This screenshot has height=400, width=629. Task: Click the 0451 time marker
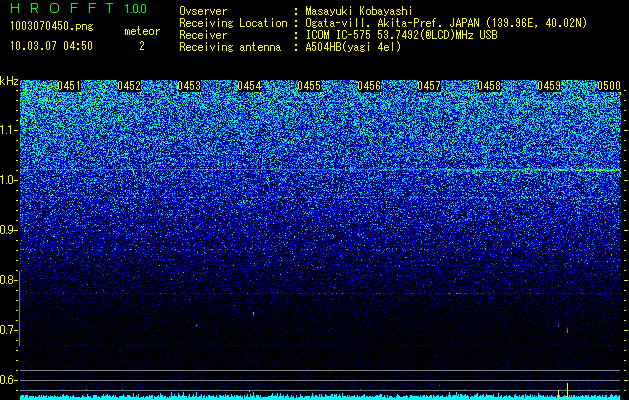tap(69, 86)
